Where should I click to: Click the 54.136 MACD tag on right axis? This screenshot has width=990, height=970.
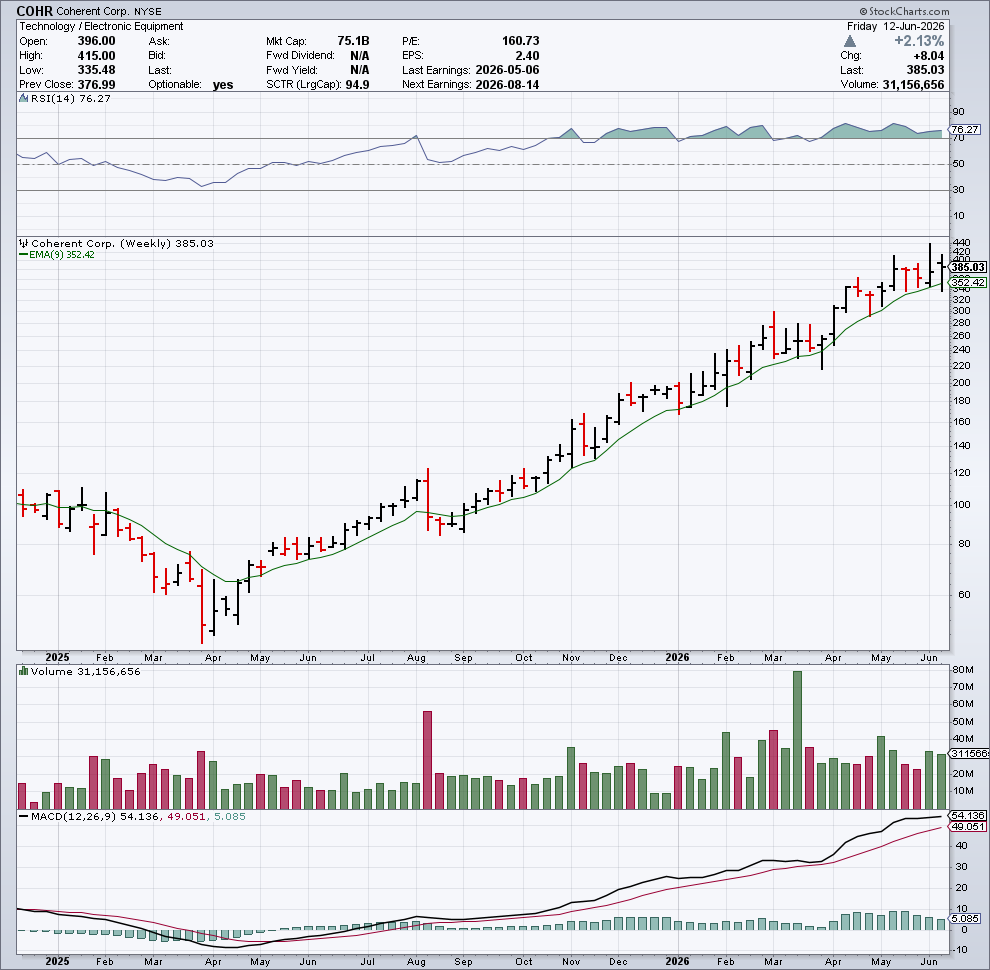pyautogui.click(x=968, y=816)
